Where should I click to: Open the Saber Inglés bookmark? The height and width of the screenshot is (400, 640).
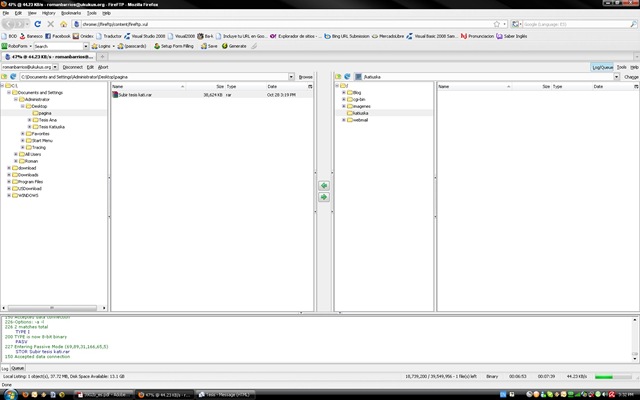[x=511, y=36]
